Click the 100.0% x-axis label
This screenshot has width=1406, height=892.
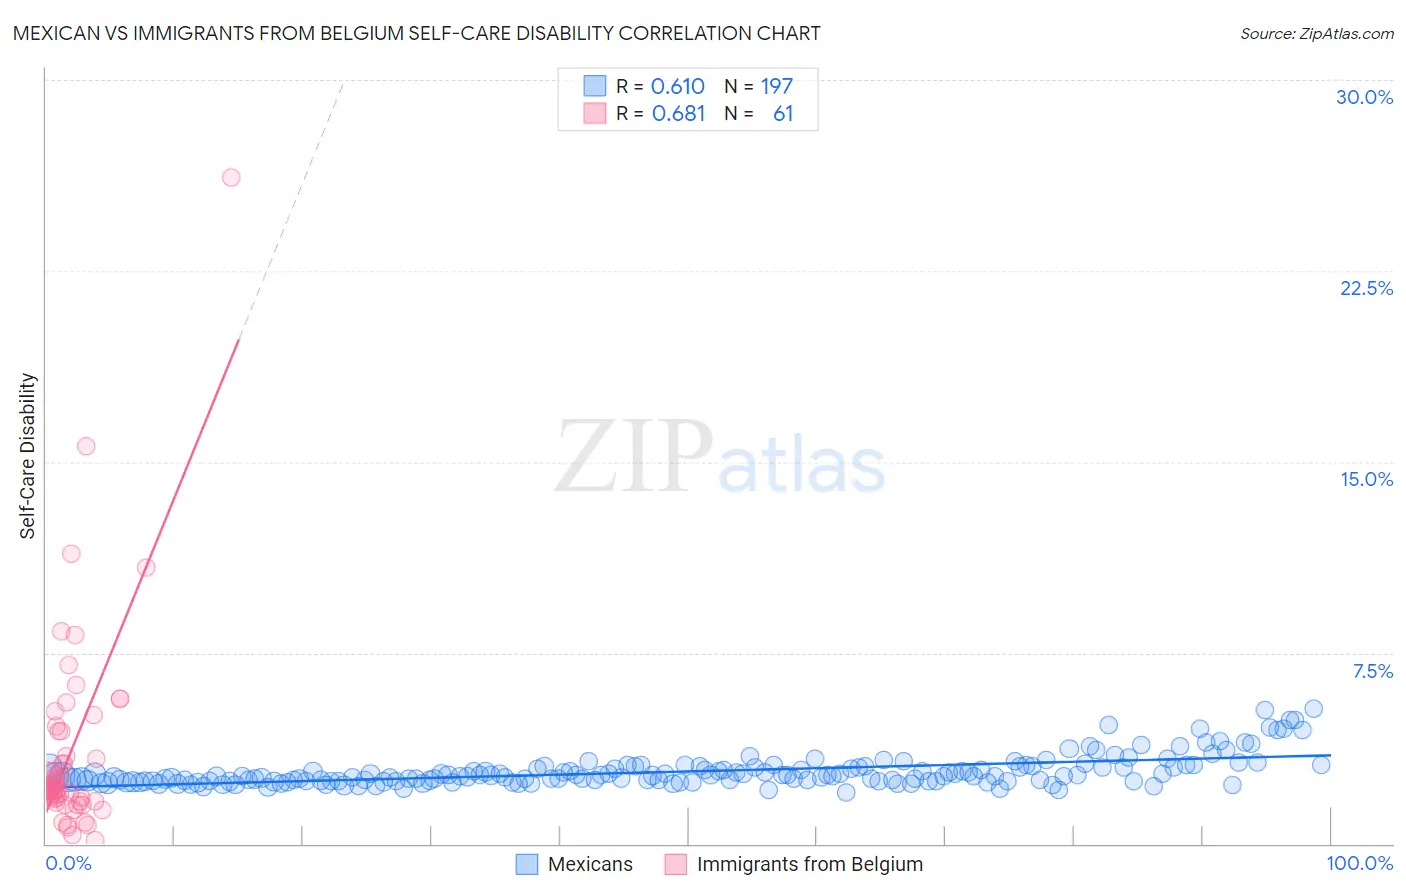click(x=1359, y=863)
